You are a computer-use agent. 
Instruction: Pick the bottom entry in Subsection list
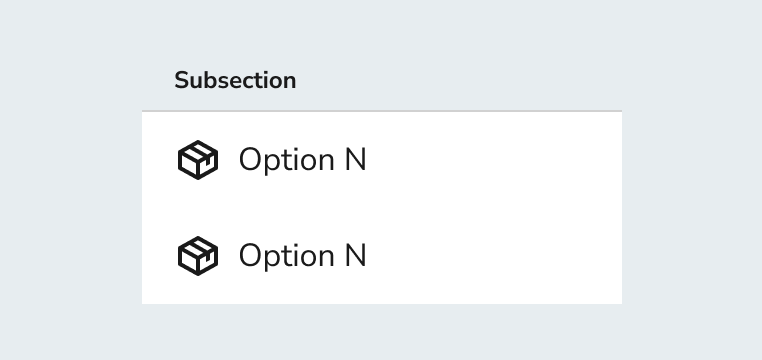[x=381, y=256]
